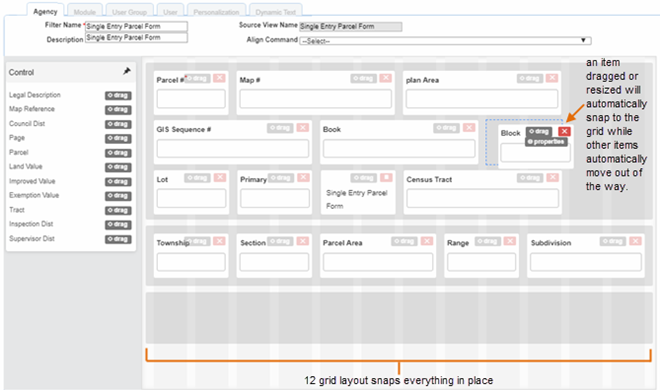
Task: Click the GIS Sequence # text box
Action: click(x=233, y=149)
